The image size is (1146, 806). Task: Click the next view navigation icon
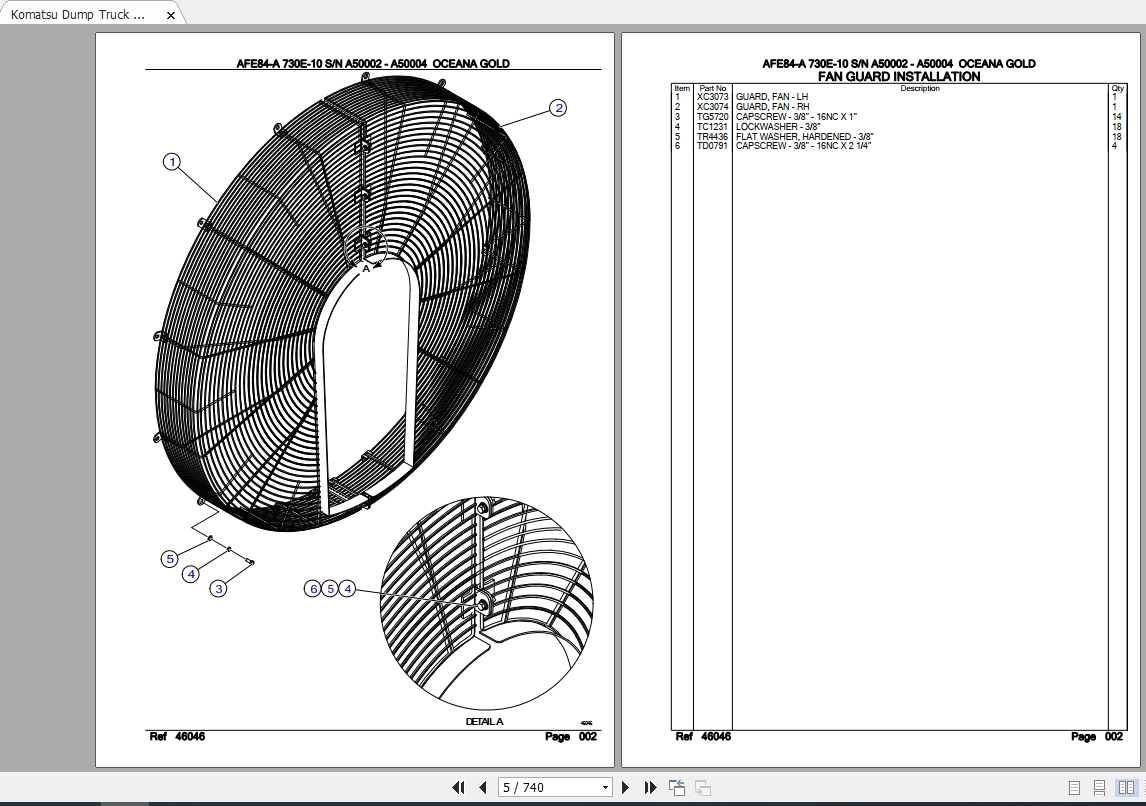[702, 787]
